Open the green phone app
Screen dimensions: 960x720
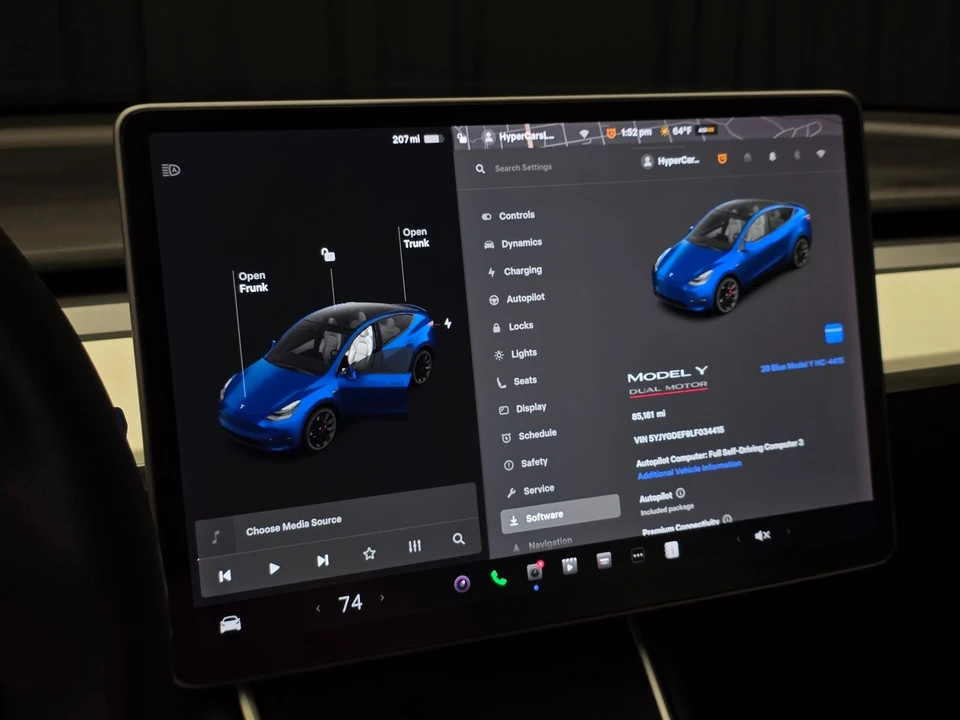click(x=499, y=578)
